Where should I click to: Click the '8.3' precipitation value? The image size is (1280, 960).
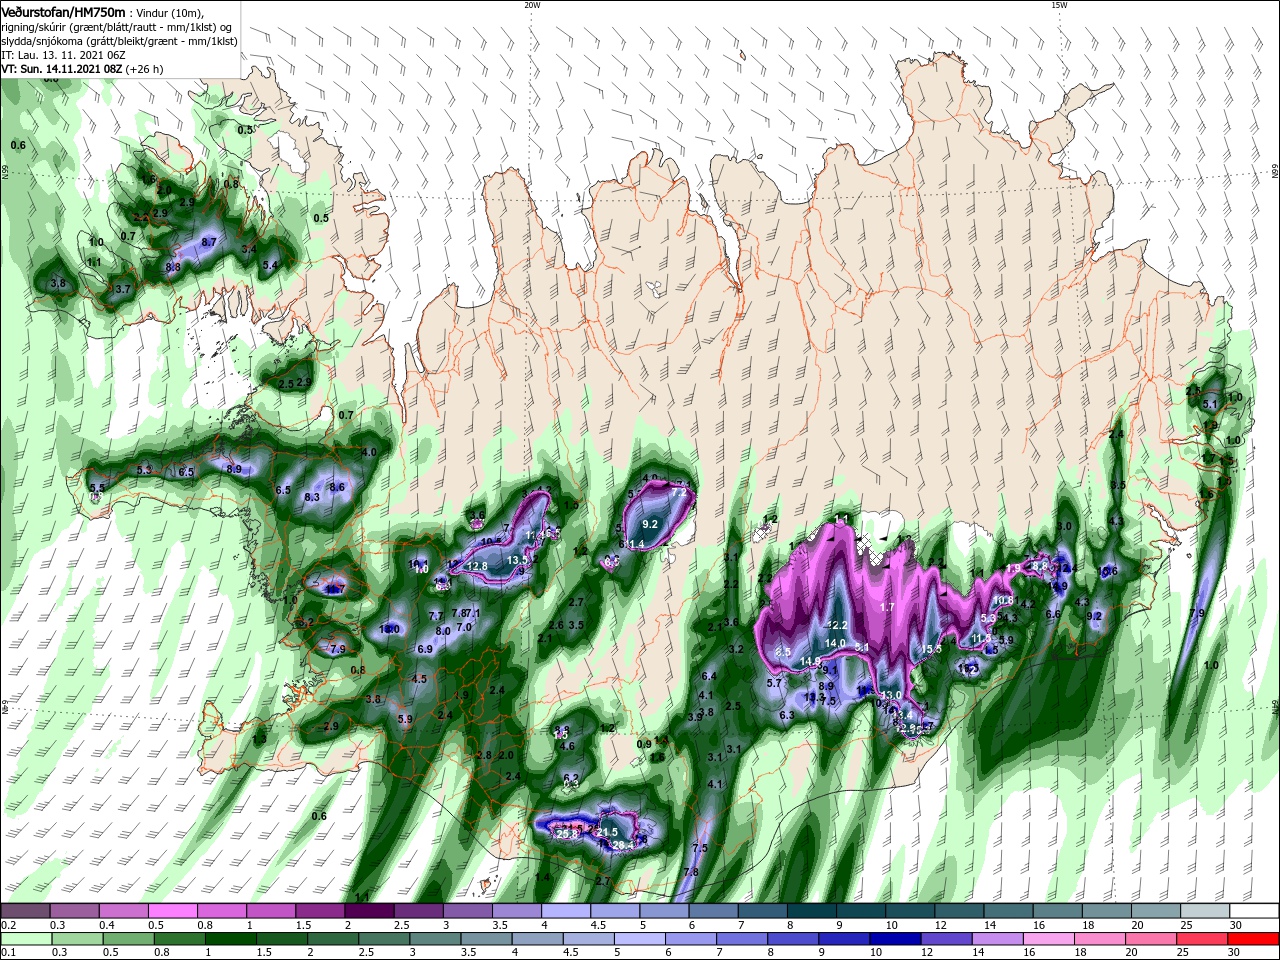(x=312, y=497)
